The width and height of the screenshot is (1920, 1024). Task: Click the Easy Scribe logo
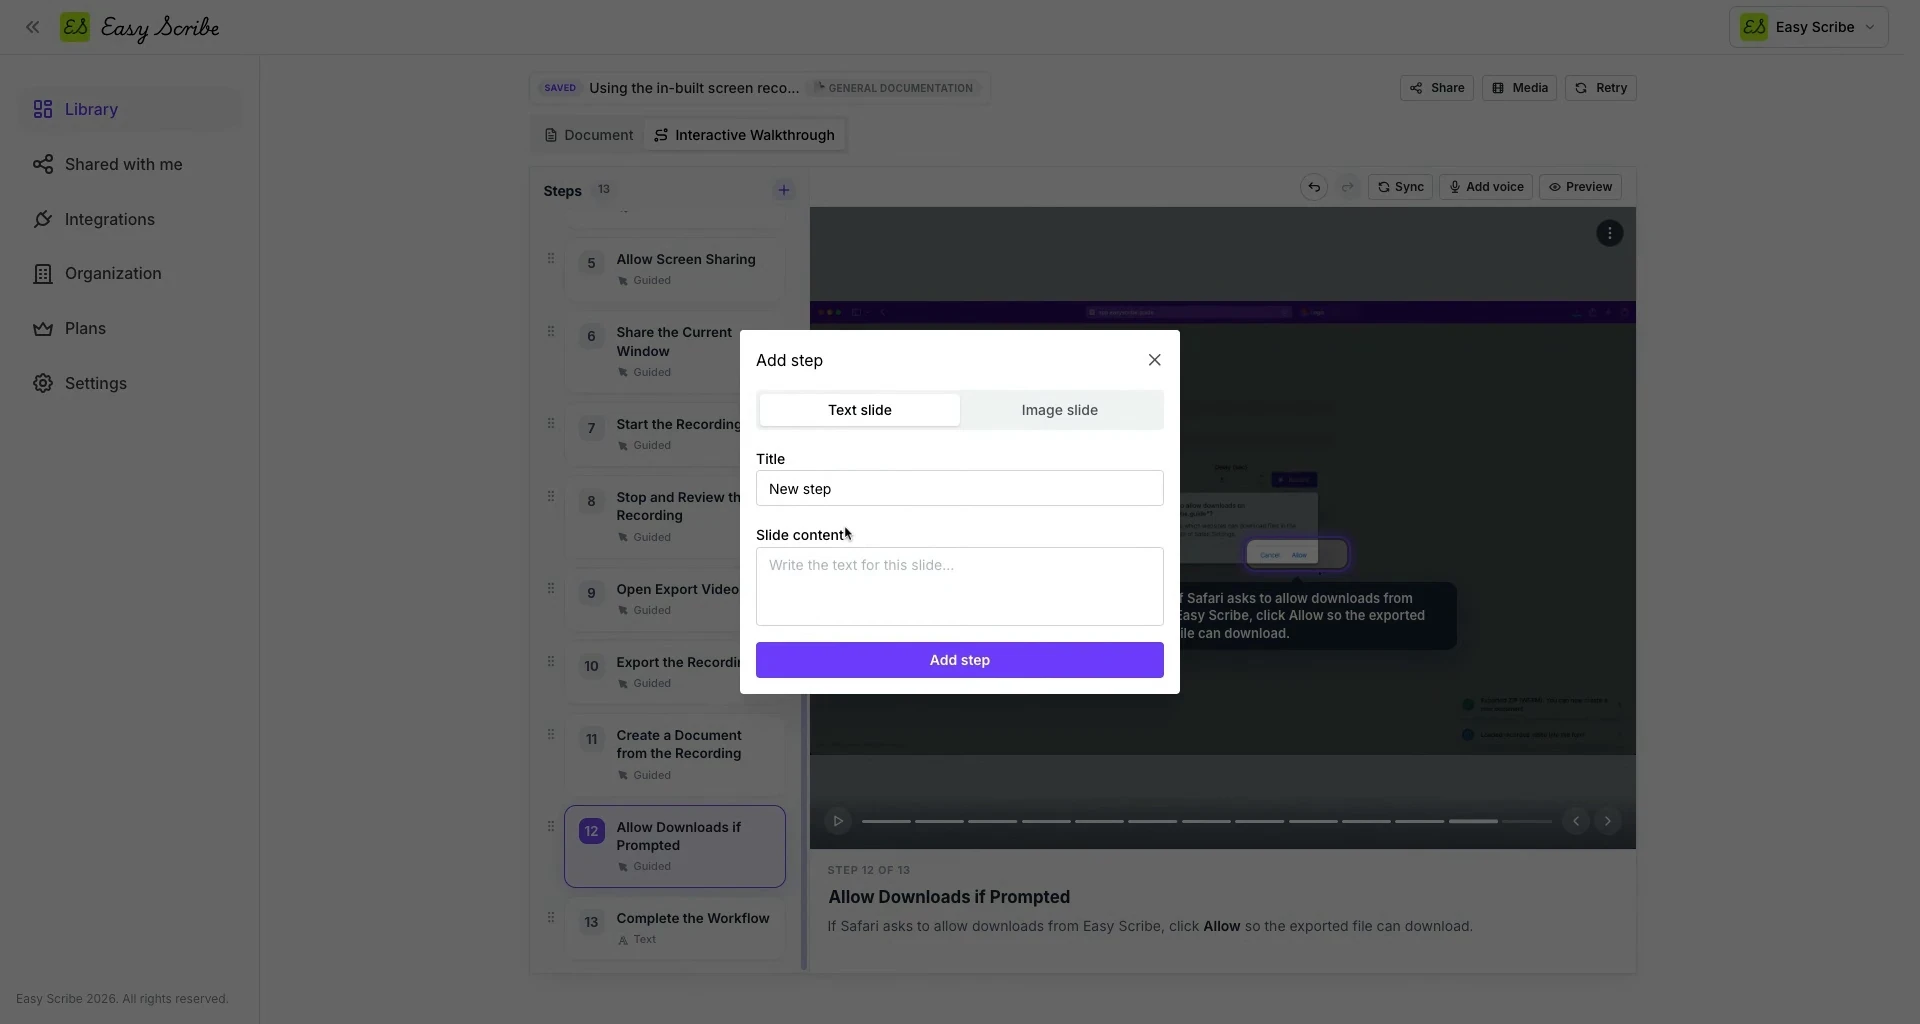pos(140,27)
